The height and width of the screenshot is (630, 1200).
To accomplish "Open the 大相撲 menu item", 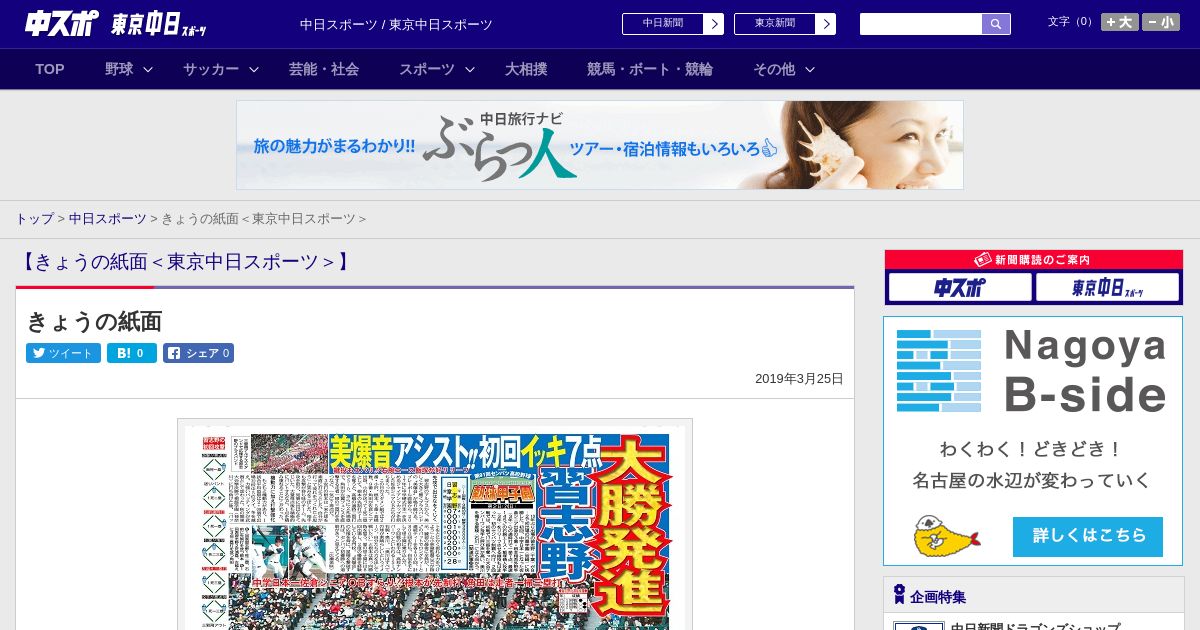I will (x=526, y=69).
